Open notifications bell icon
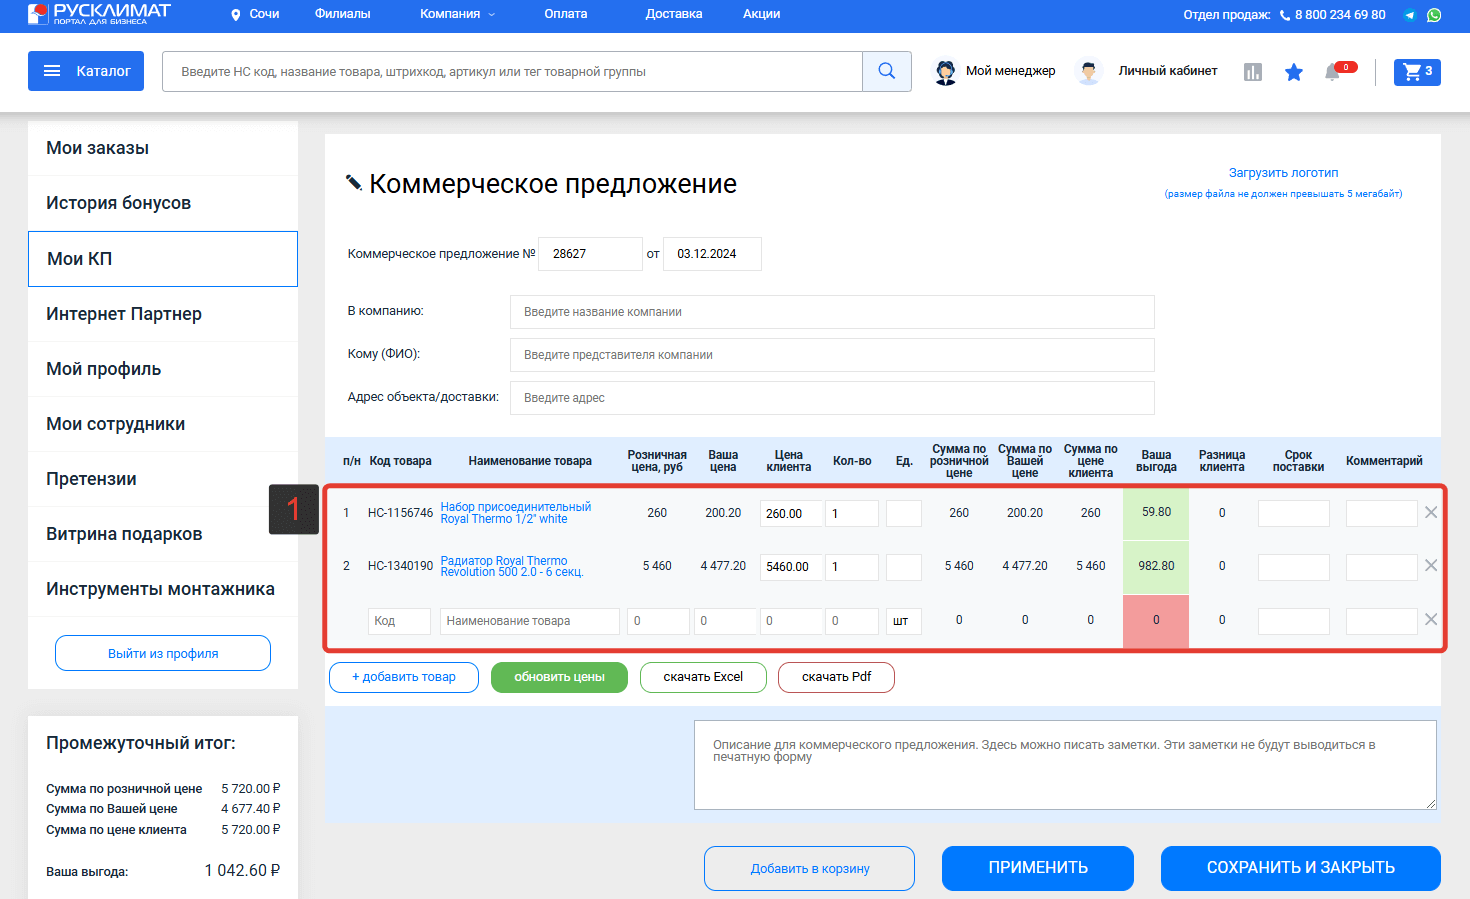1470x899 pixels. 1332,72
